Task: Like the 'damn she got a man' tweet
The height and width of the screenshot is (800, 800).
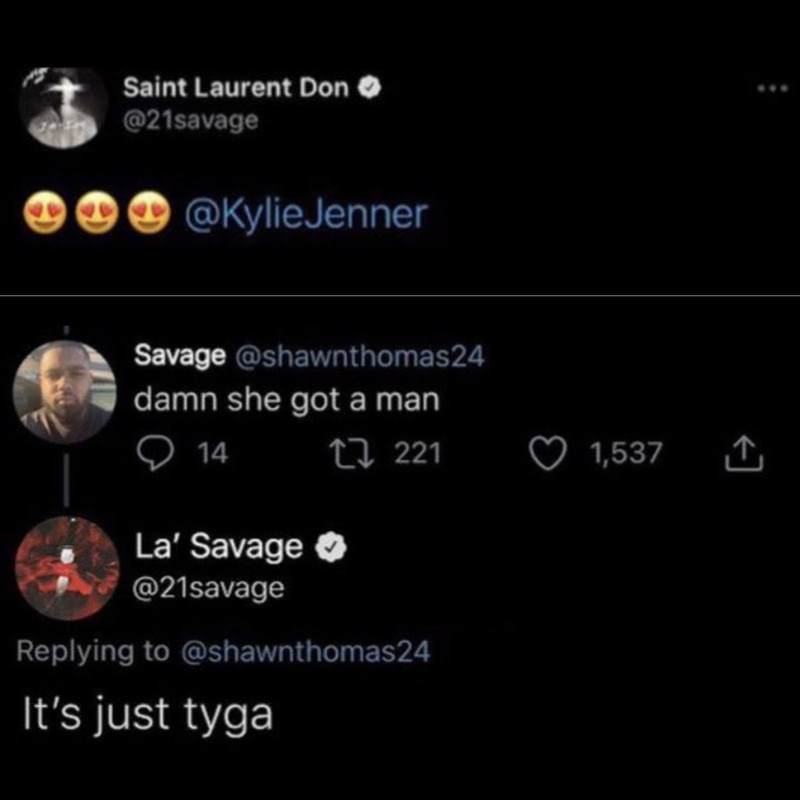Action: click(x=548, y=454)
